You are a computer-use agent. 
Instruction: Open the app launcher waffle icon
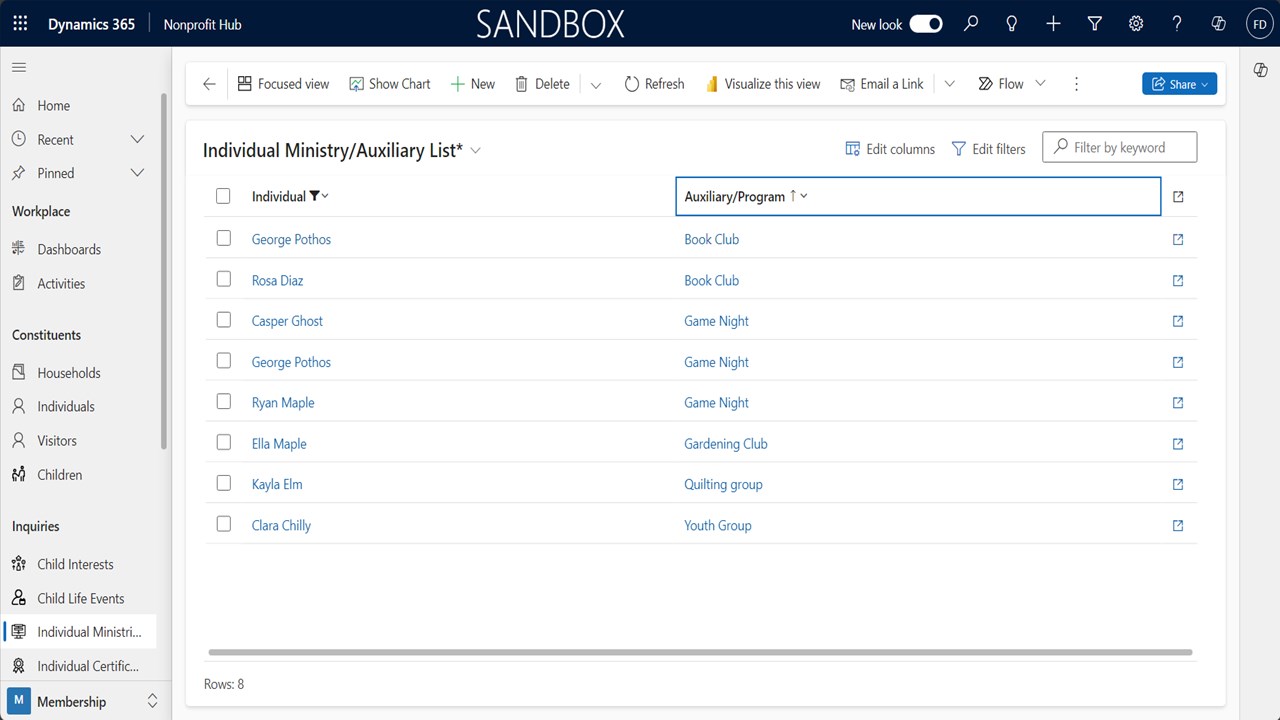(x=20, y=24)
